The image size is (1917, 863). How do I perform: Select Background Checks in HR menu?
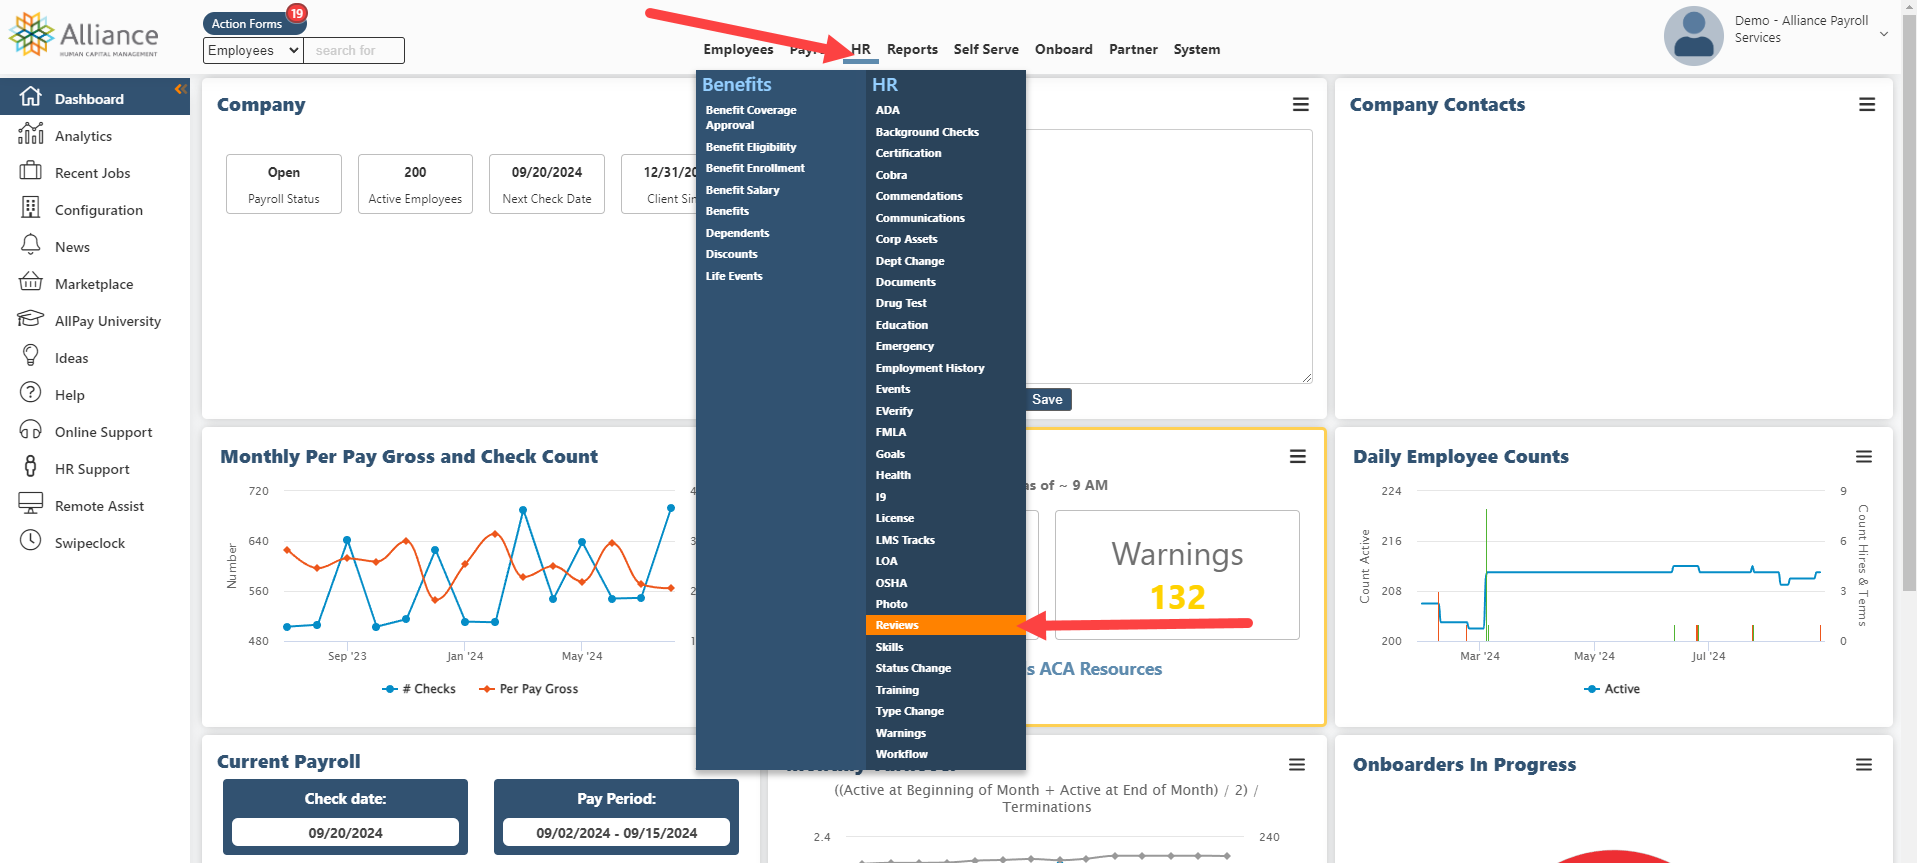click(927, 132)
